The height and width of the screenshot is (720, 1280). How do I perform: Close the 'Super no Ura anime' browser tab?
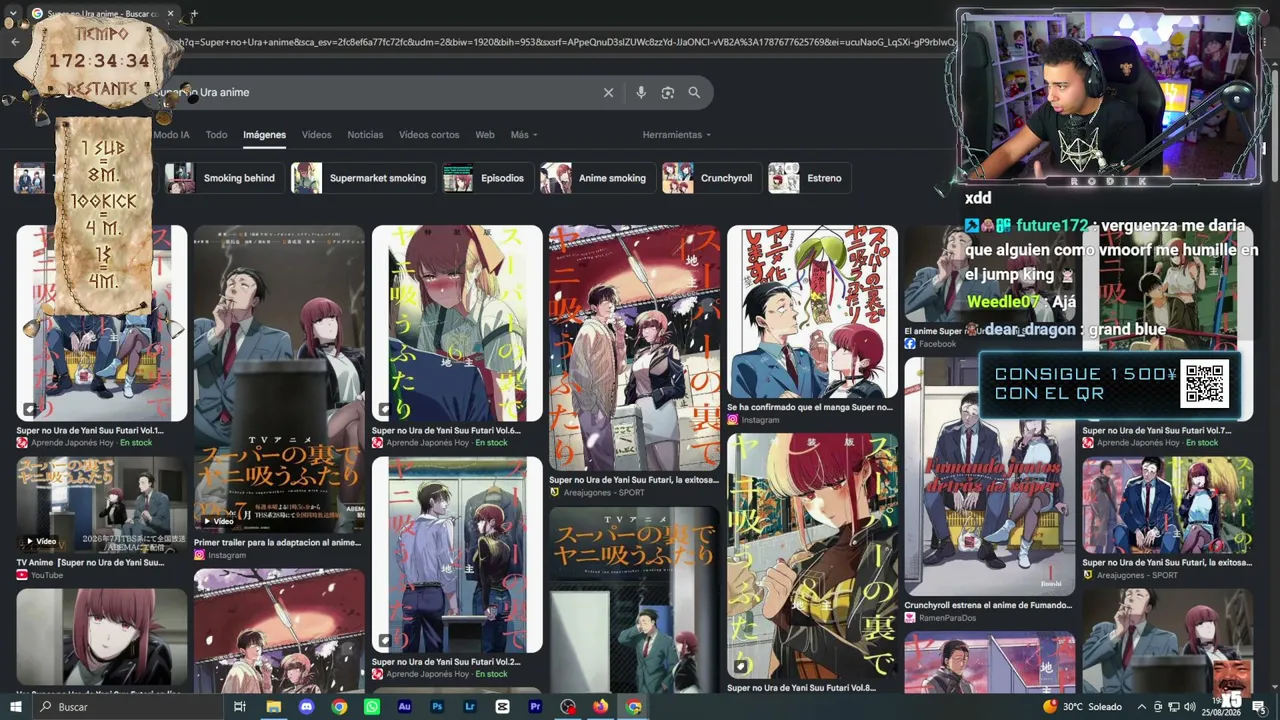(170, 14)
